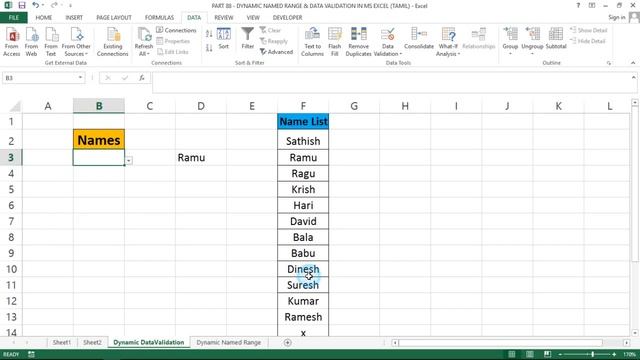
Task: Open Text to Columns wizard
Action: coord(312,42)
